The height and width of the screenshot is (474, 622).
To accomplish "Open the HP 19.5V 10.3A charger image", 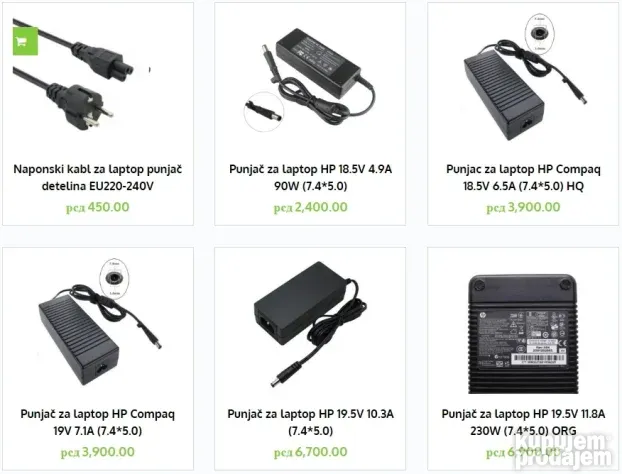I will click(x=310, y=324).
